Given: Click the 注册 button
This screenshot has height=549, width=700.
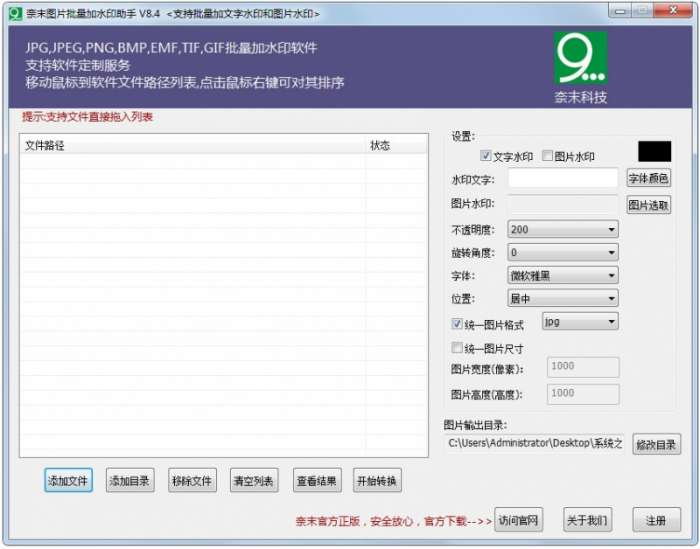Looking at the screenshot, I should tap(657, 520).
